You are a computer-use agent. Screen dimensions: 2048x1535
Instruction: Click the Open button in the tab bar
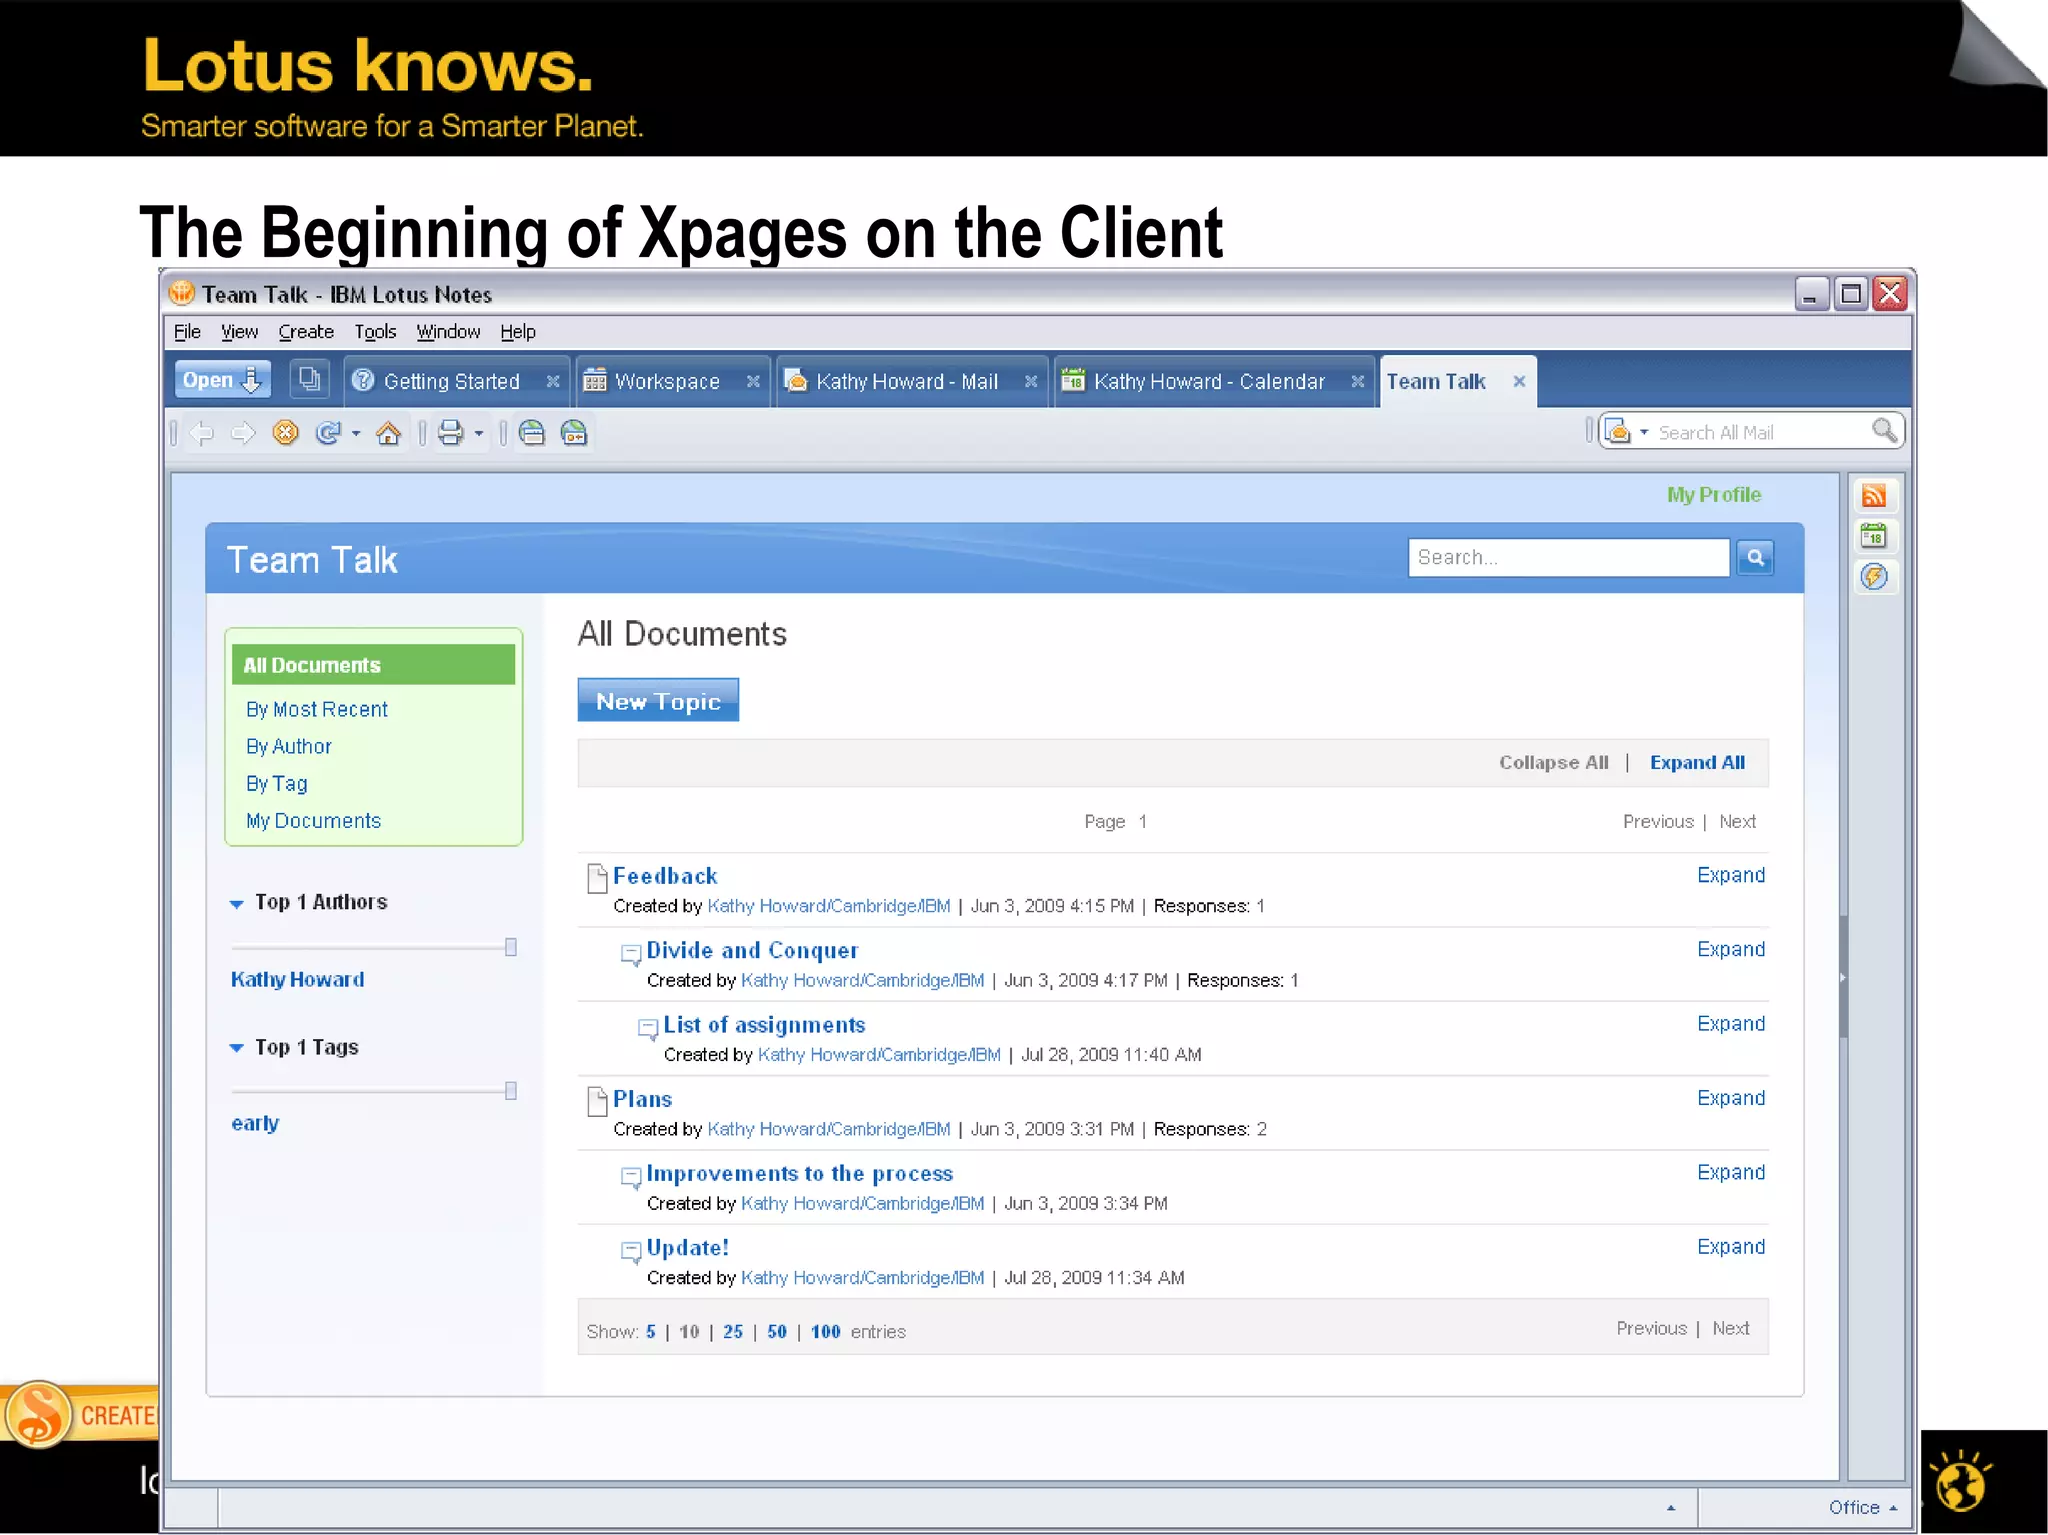pyautogui.click(x=222, y=381)
